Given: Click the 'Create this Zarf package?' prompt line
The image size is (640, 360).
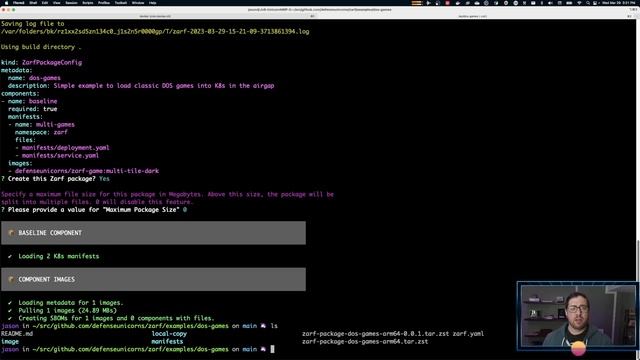Looking at the screenshot, I should [56, 179].
